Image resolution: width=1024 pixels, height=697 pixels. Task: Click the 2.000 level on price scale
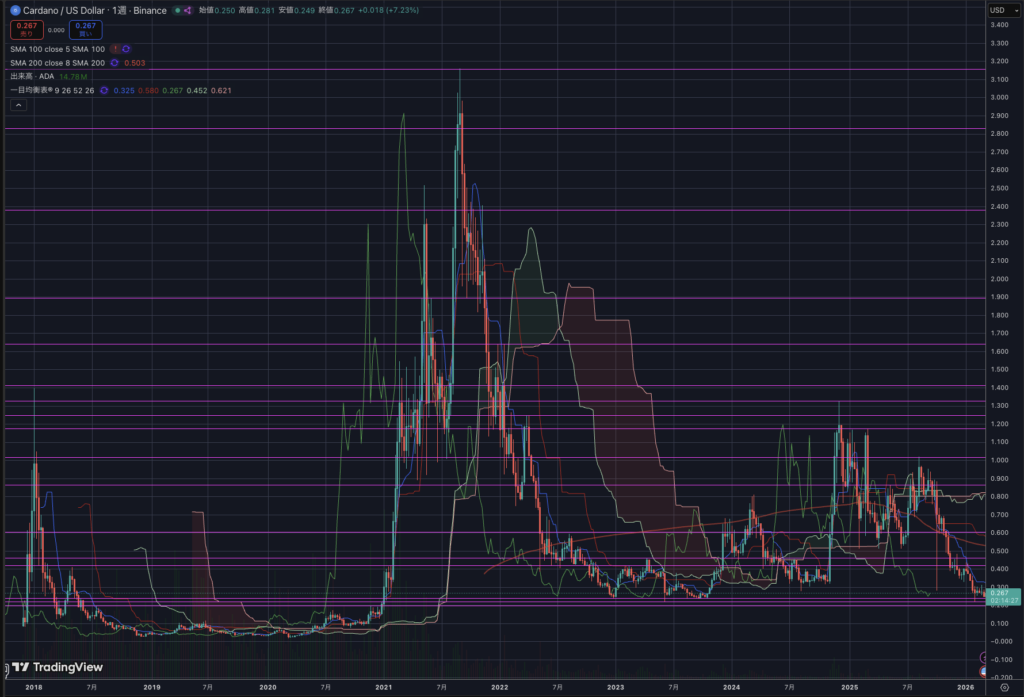pos(998,279)
